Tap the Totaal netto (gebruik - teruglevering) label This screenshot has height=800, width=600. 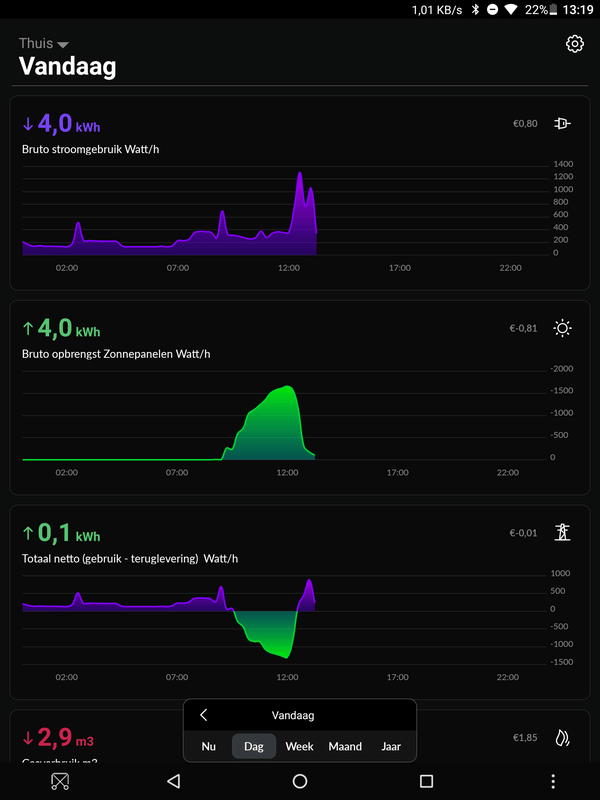pos(130,559)
